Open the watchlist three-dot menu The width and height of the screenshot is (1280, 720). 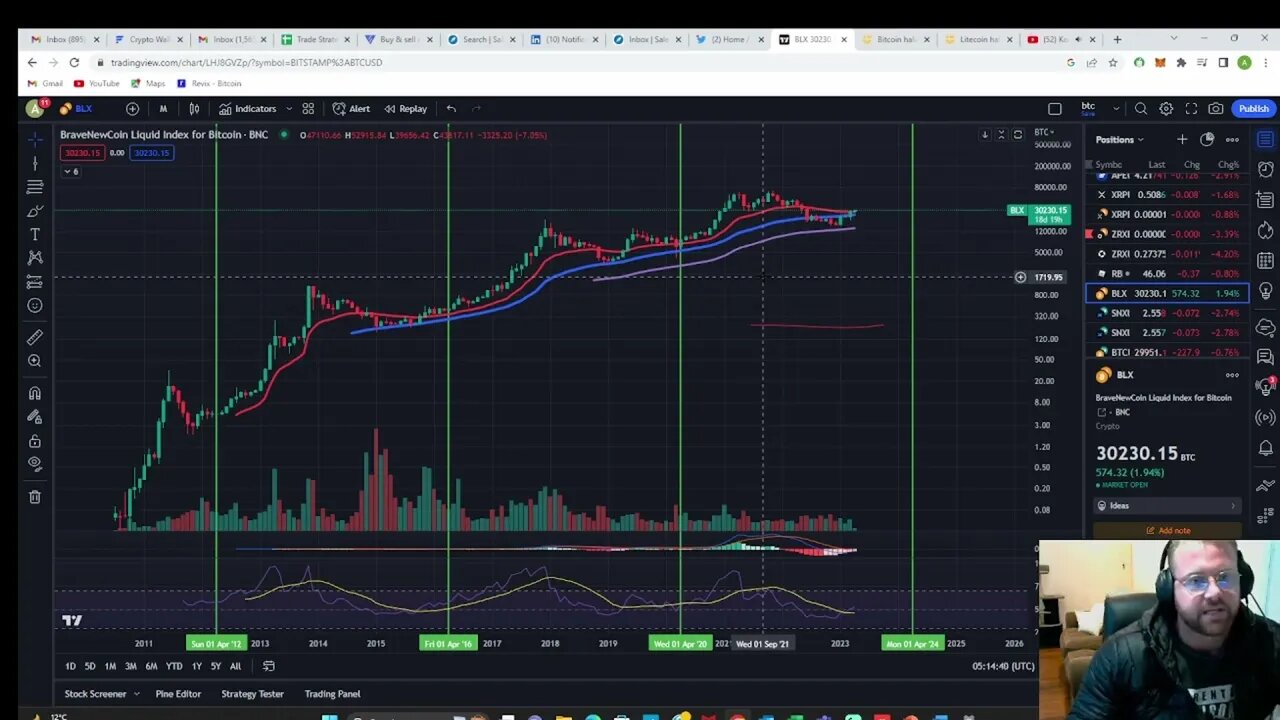[1232, 140]
